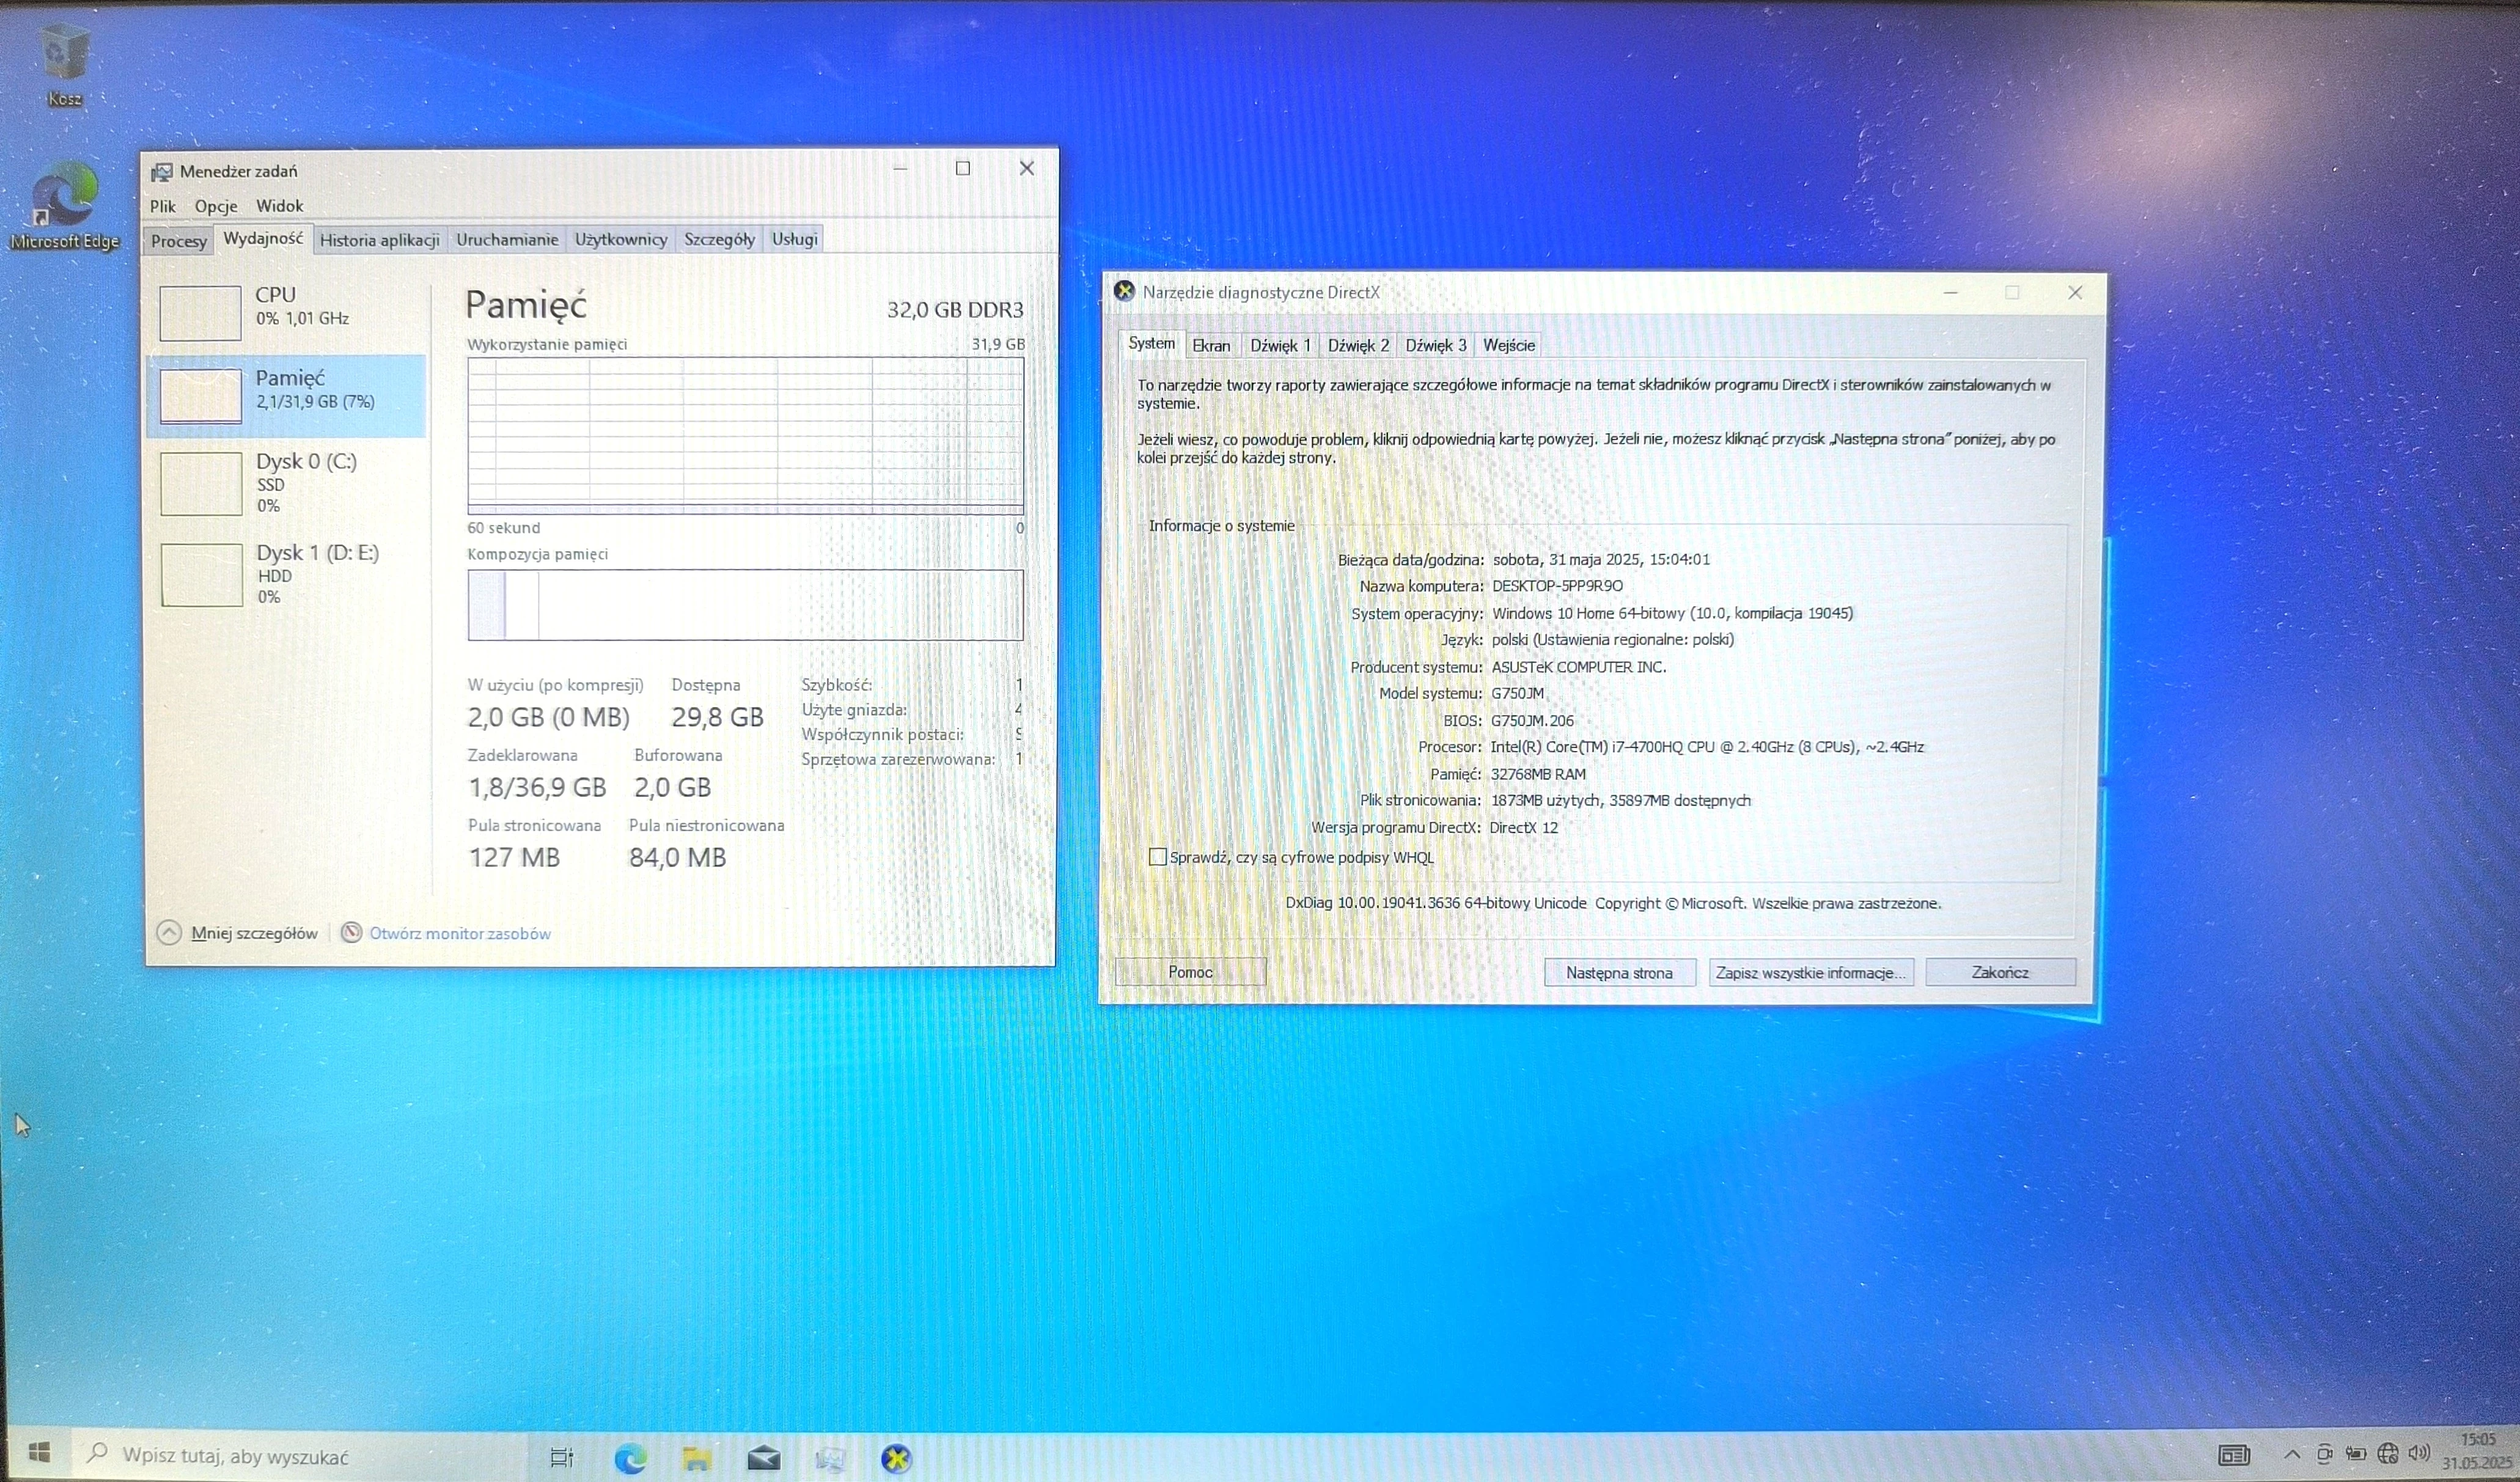This screenshot has height=1482, width=2520.
Task: Expand hidden system tray icons chevron
Action: pyautogui.click(x=2292, y=1454)
